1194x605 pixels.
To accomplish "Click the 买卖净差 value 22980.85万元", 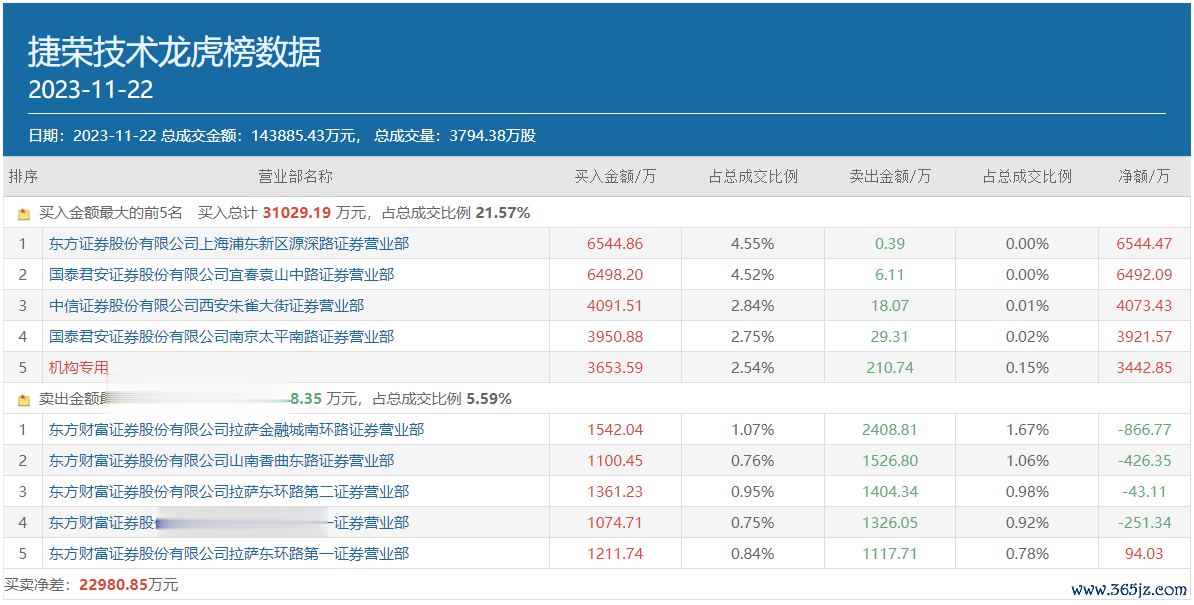I will click(x=125, y=585).
